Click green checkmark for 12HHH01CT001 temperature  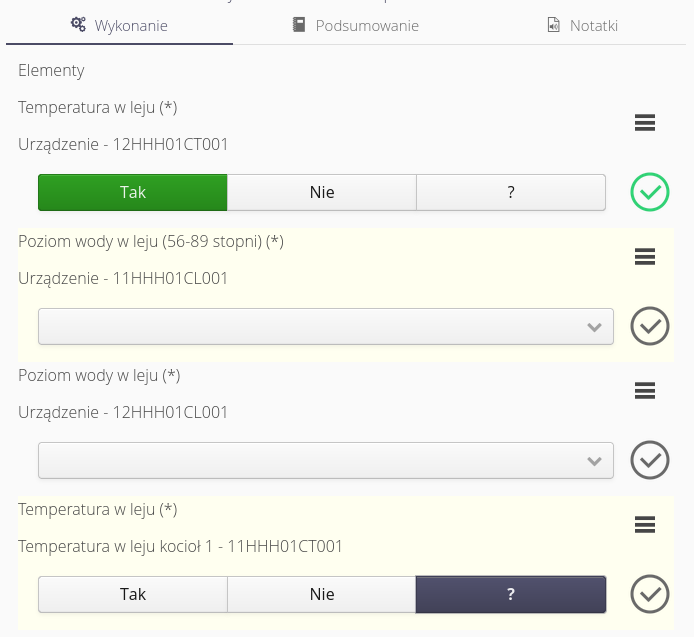(x=649, y=192)
